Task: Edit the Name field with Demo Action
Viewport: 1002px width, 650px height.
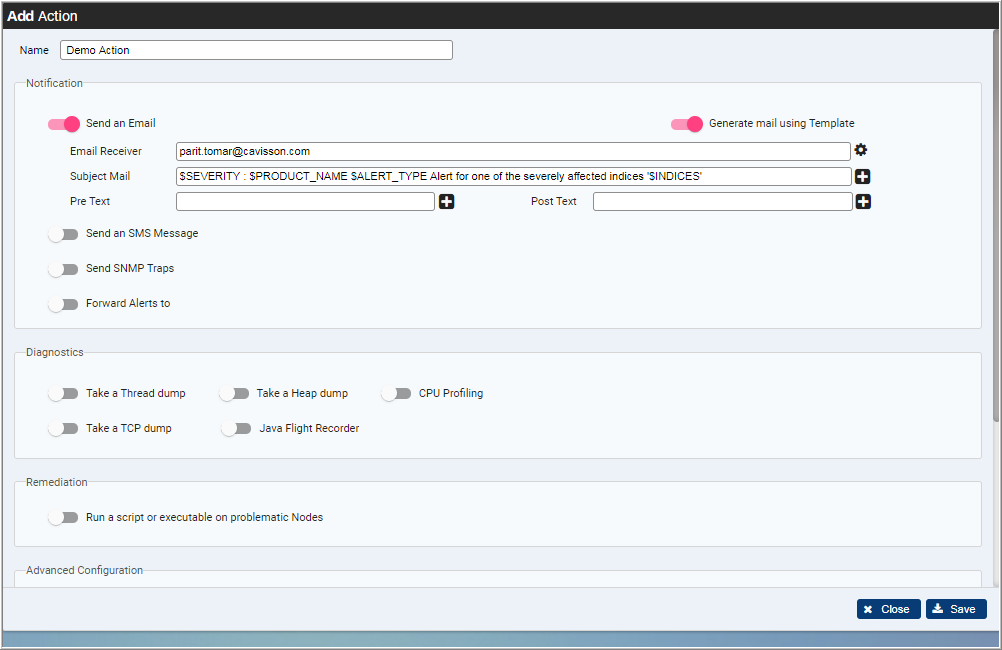Action: [x=256, y=50]
